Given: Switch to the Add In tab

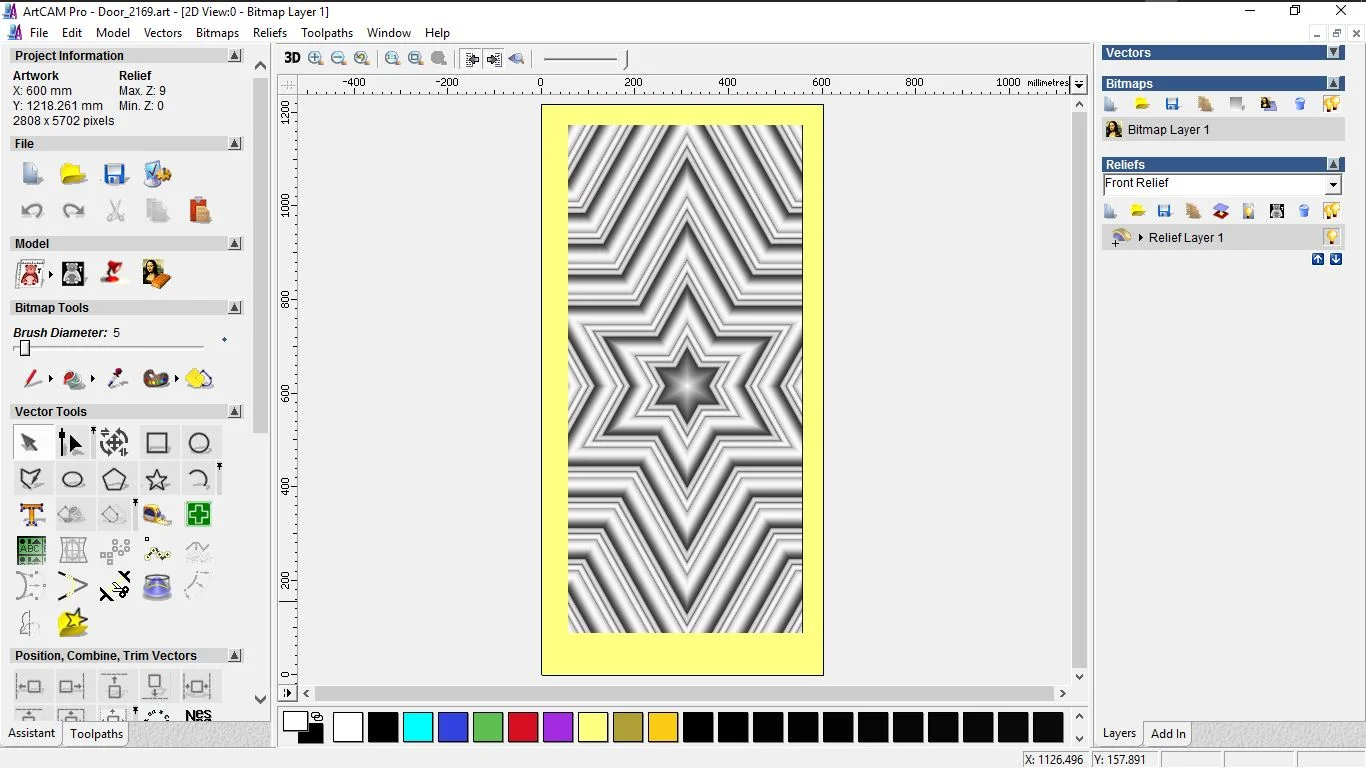Looking at the screenshot, I should click(1167, 734).
